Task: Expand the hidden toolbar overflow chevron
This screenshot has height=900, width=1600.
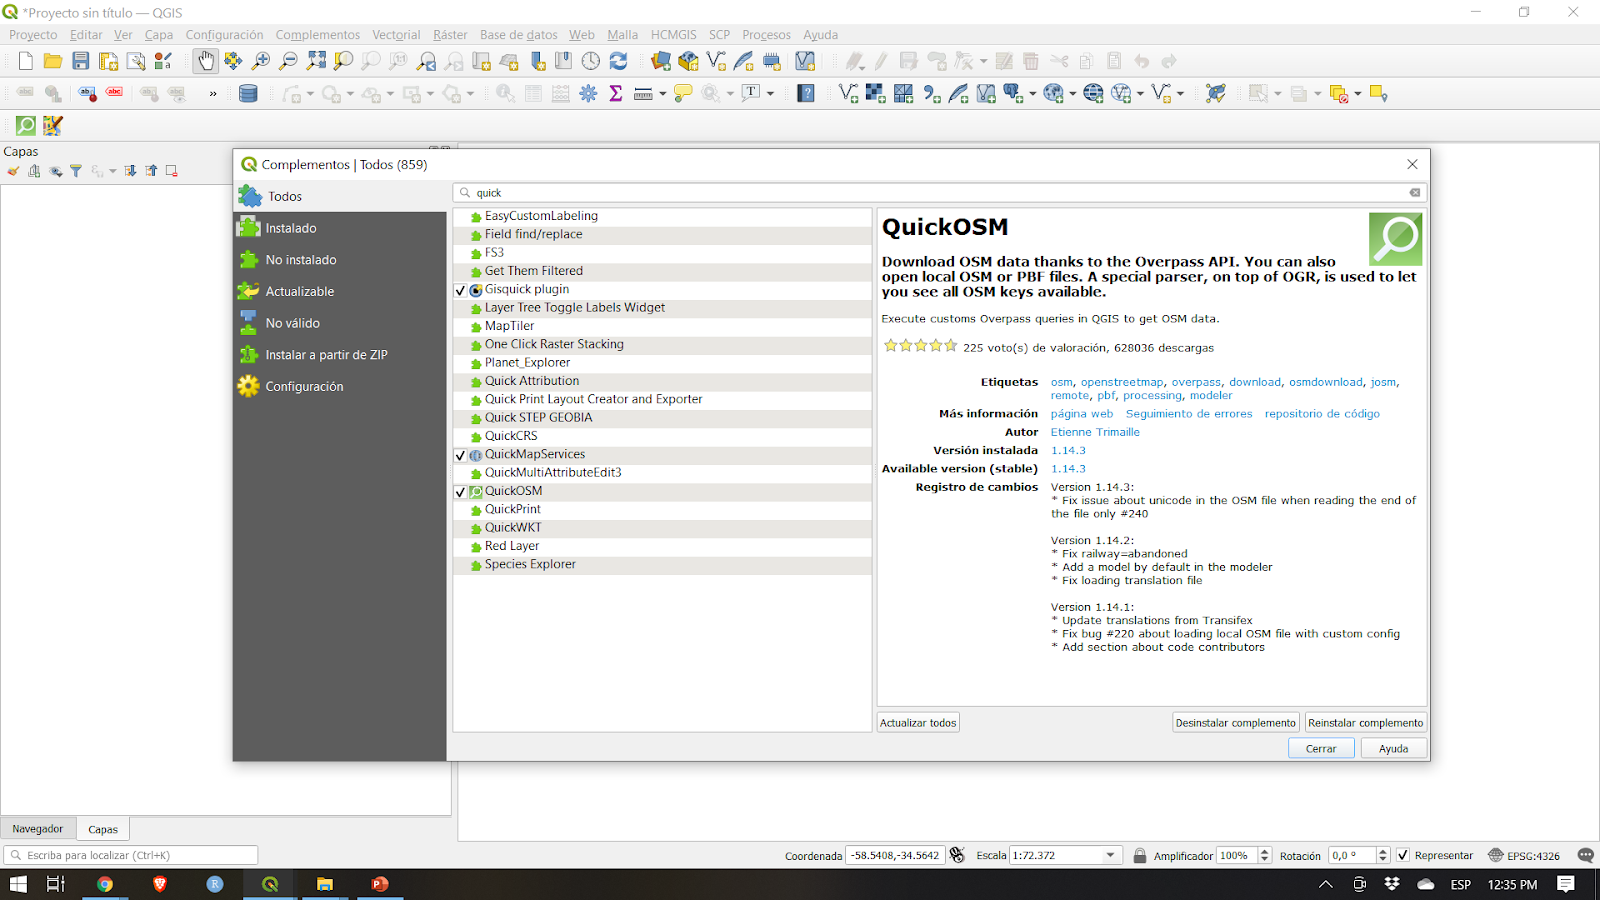Action: coord(213,94)
